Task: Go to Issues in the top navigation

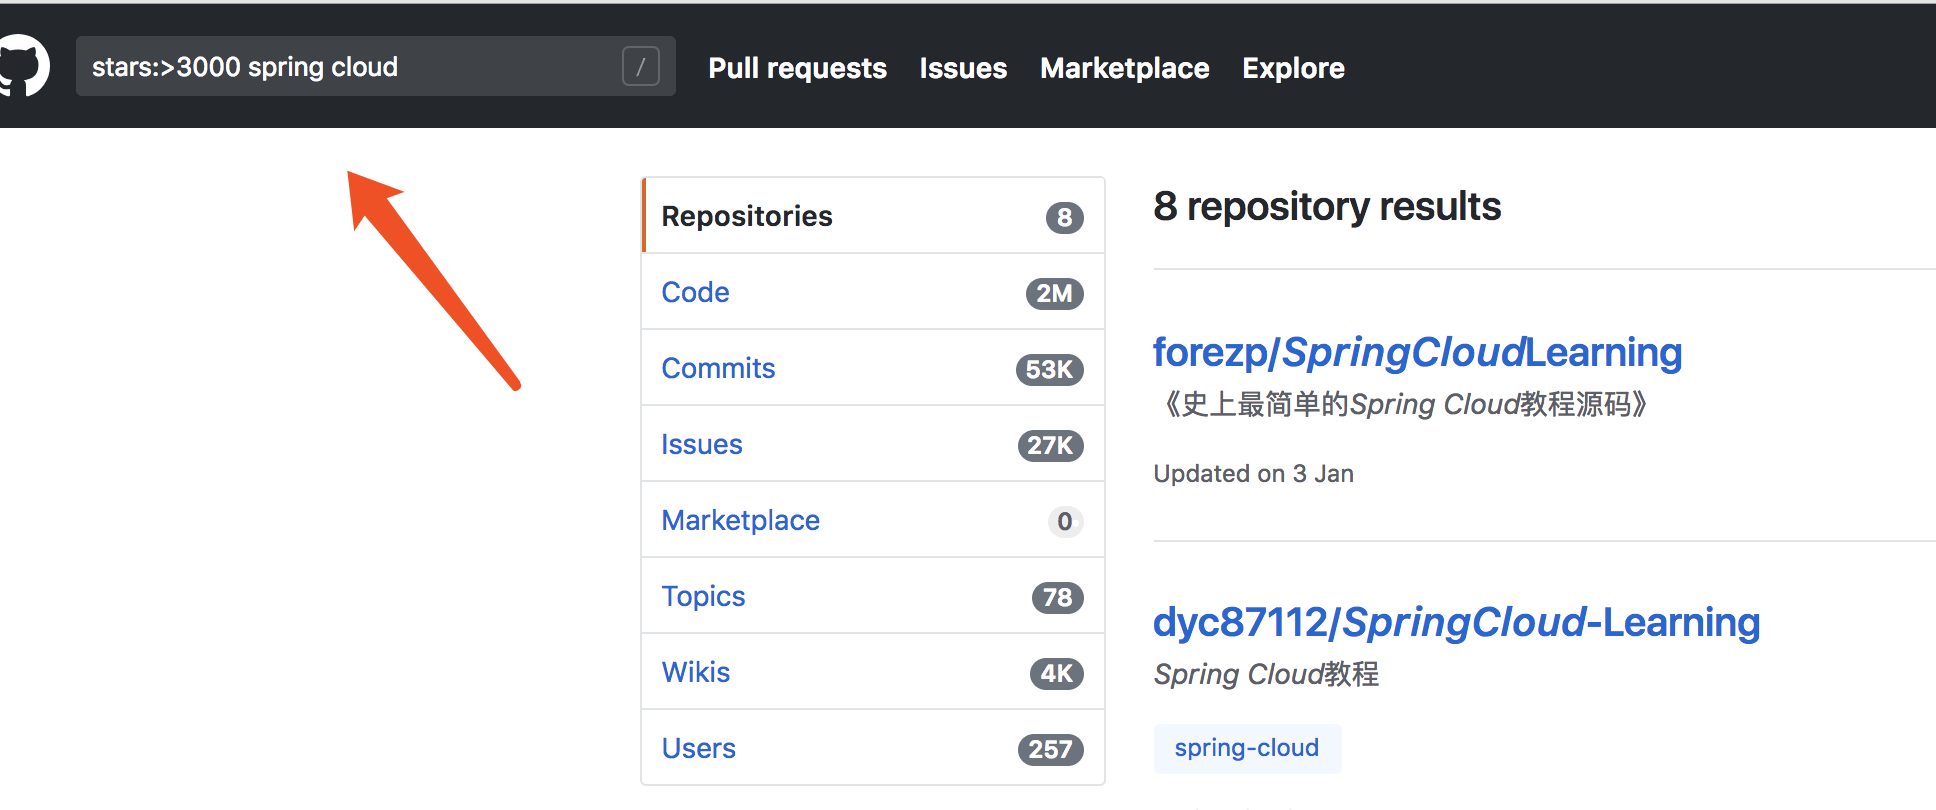Action: pos(963,68)
